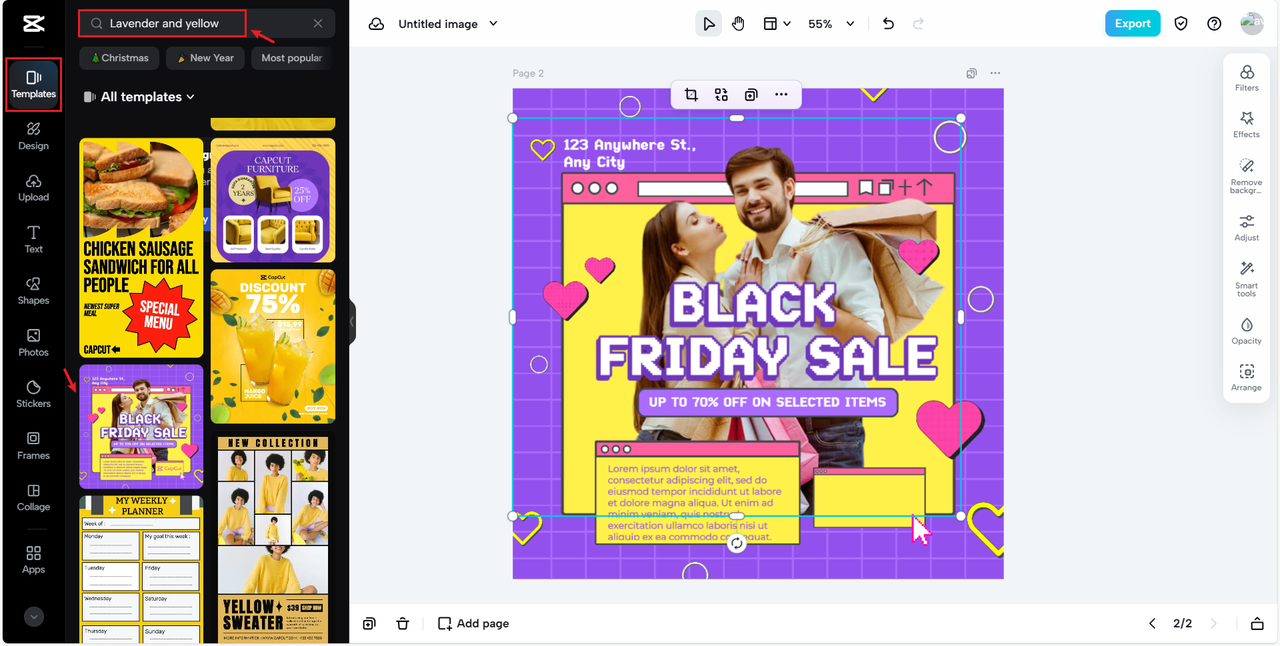Clear the search text with X
1280x646 pixels.
coord(318,23)
